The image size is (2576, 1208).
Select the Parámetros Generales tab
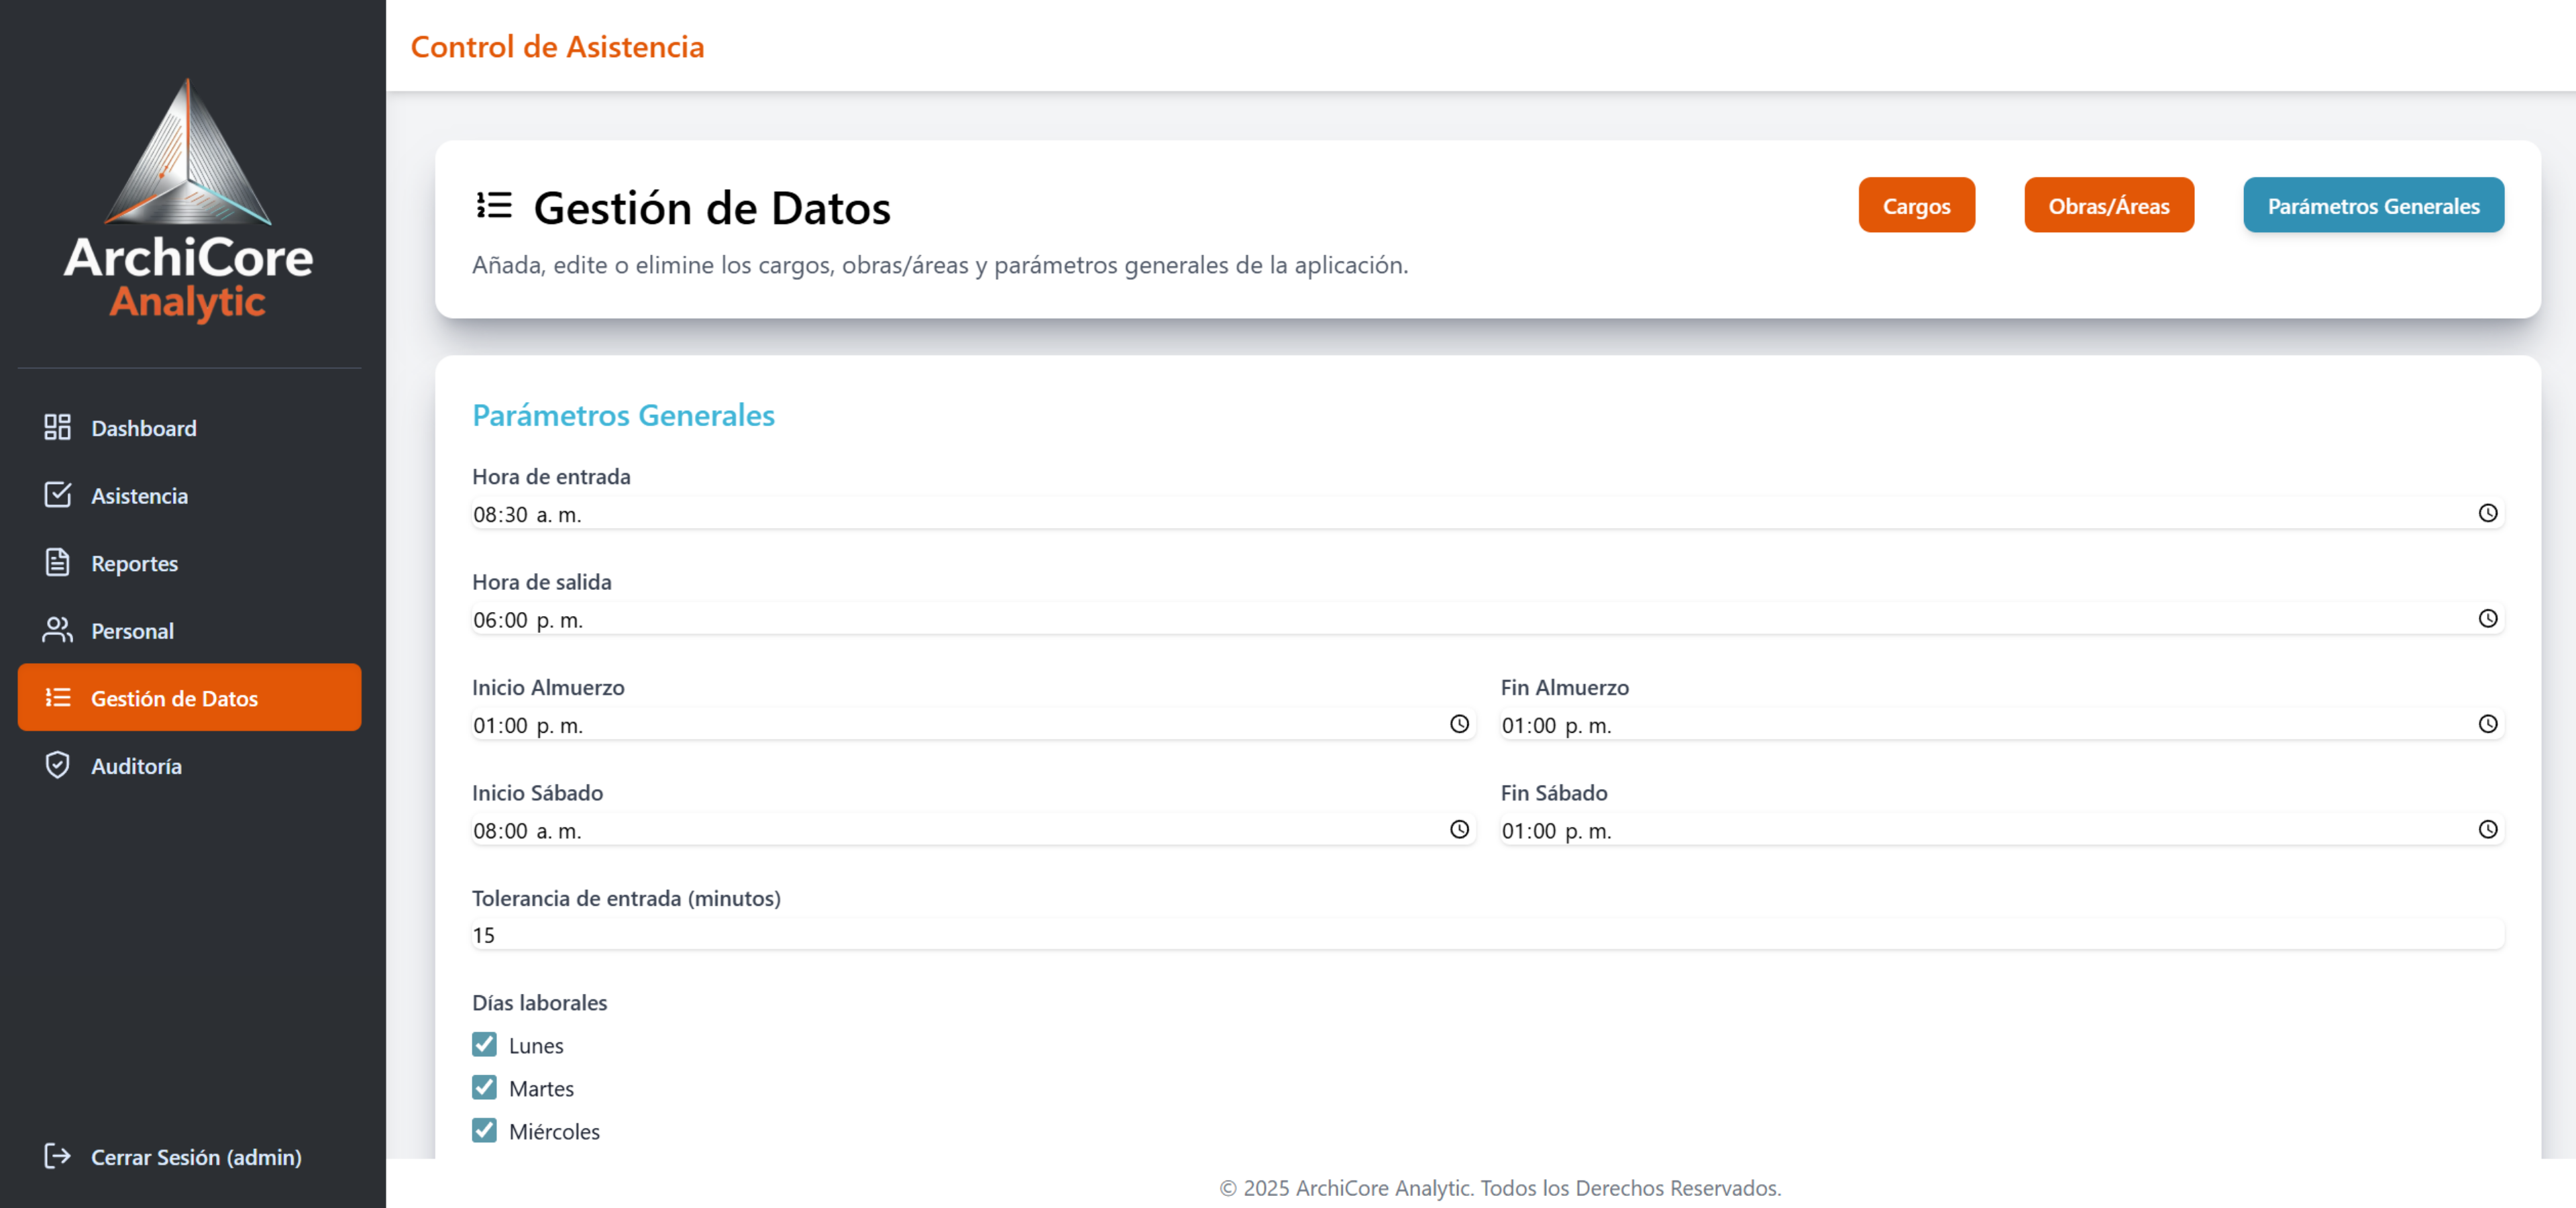[2373, 205]
